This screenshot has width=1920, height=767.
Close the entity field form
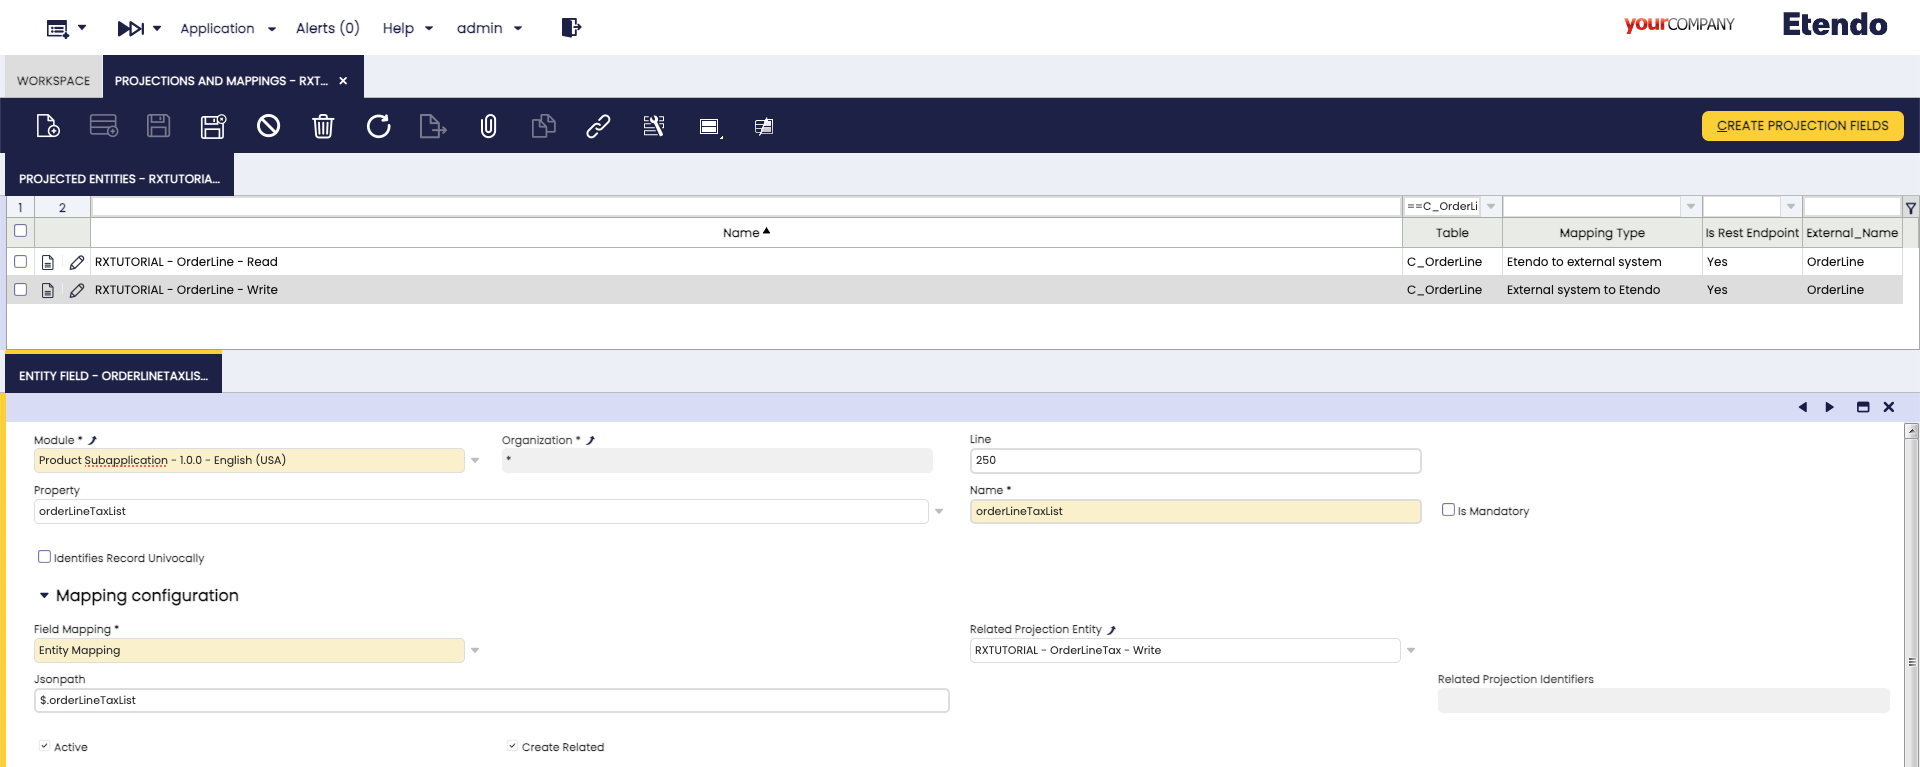click(x=1889, y=407)
